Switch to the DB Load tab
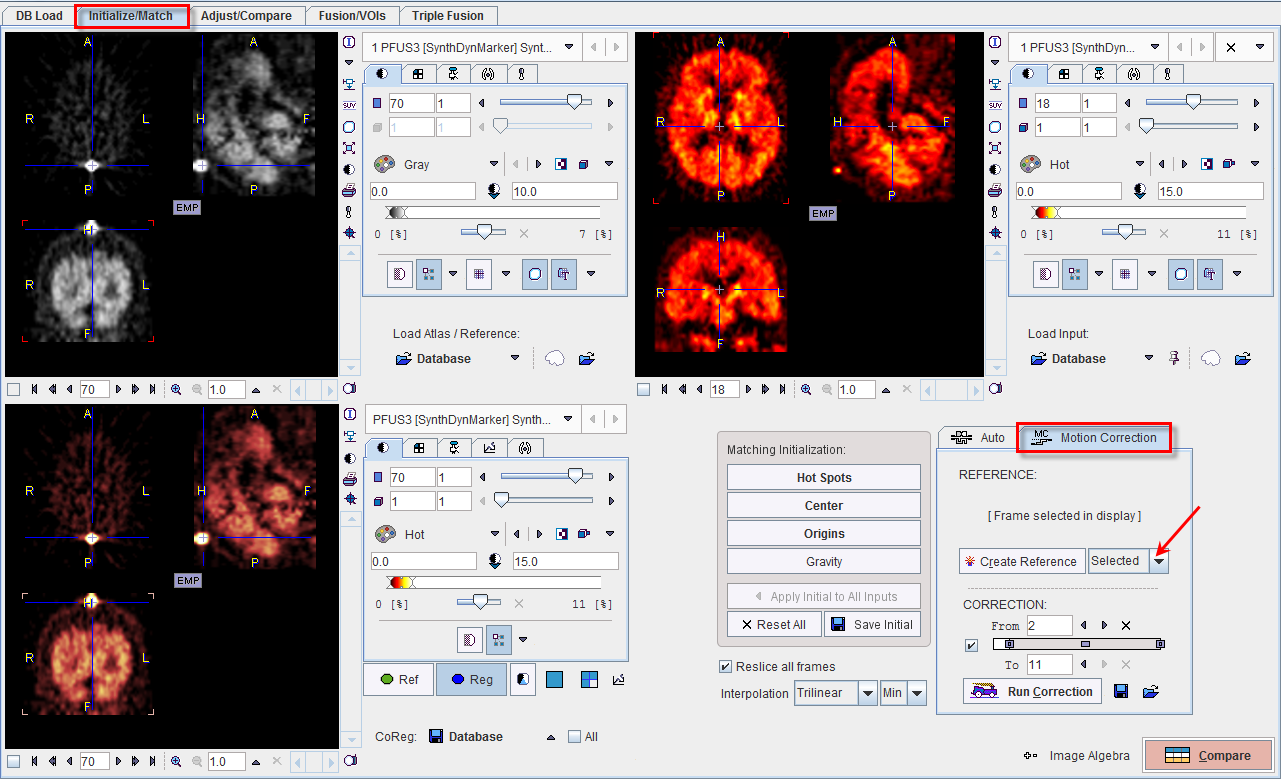 [x=39, y=16]
